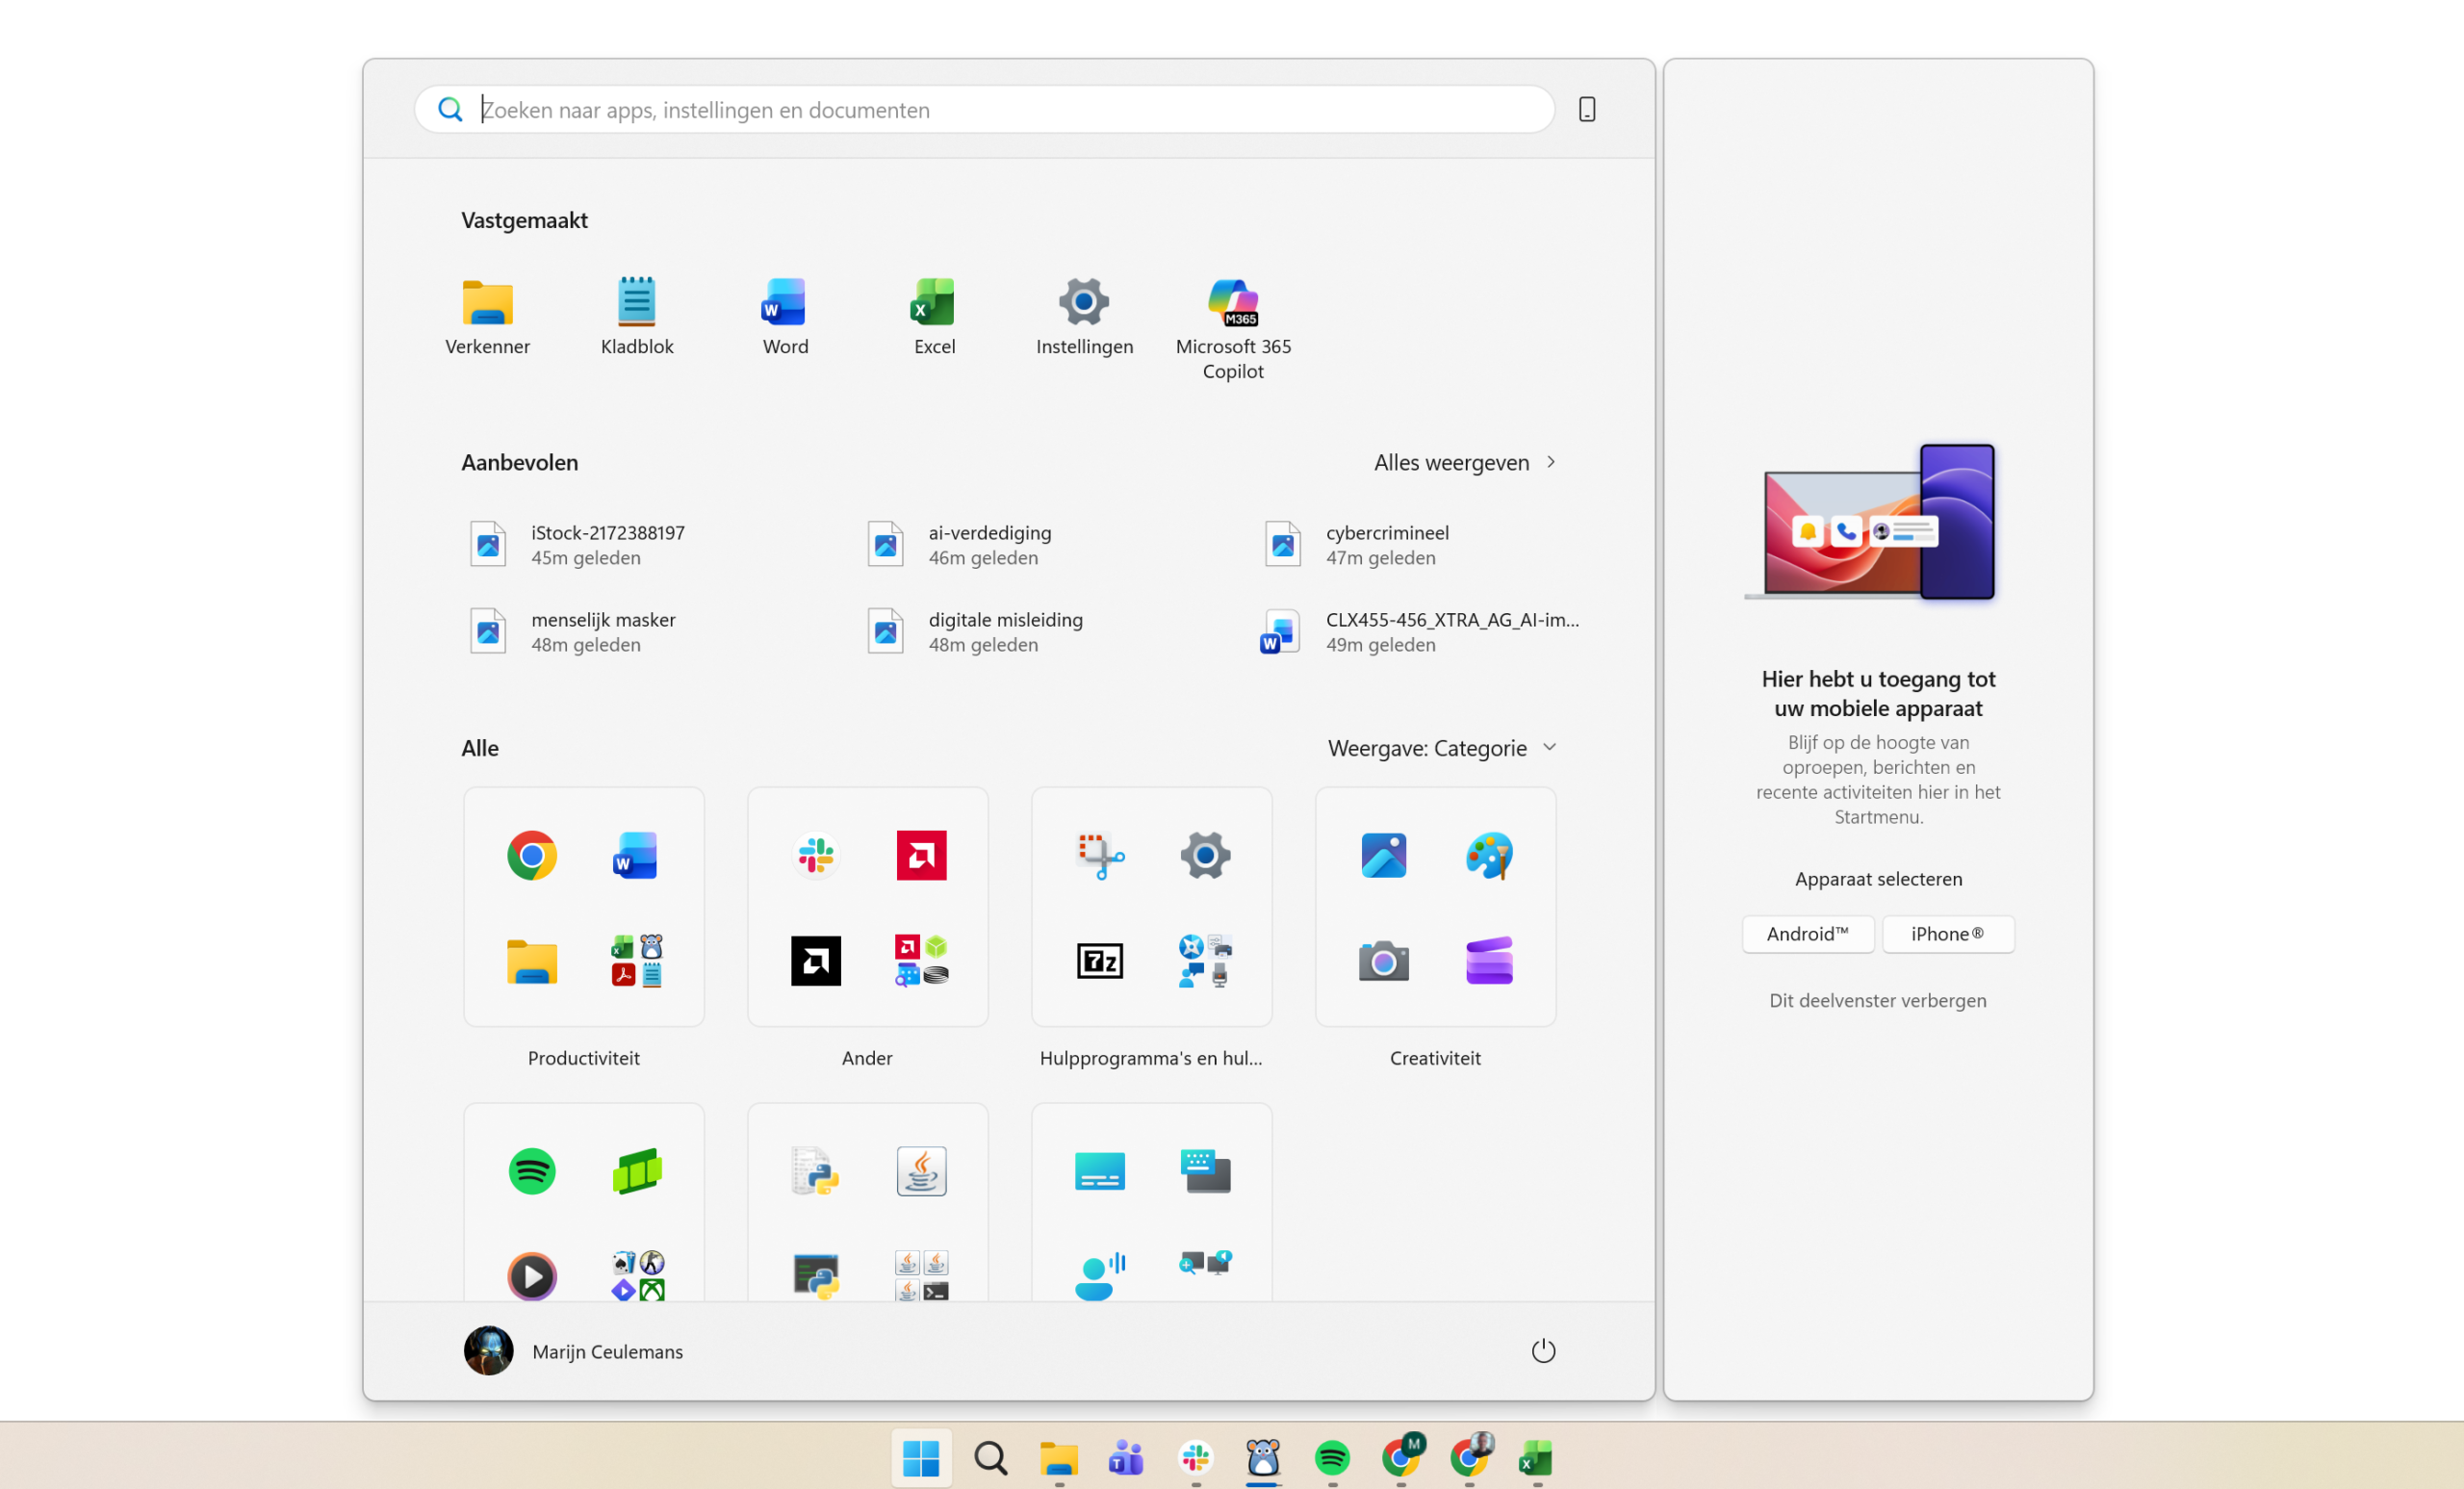Viewport: 2464px width, 1489px height.
Task: Click the phone icon beside search bar
Action: (1587, 109)
